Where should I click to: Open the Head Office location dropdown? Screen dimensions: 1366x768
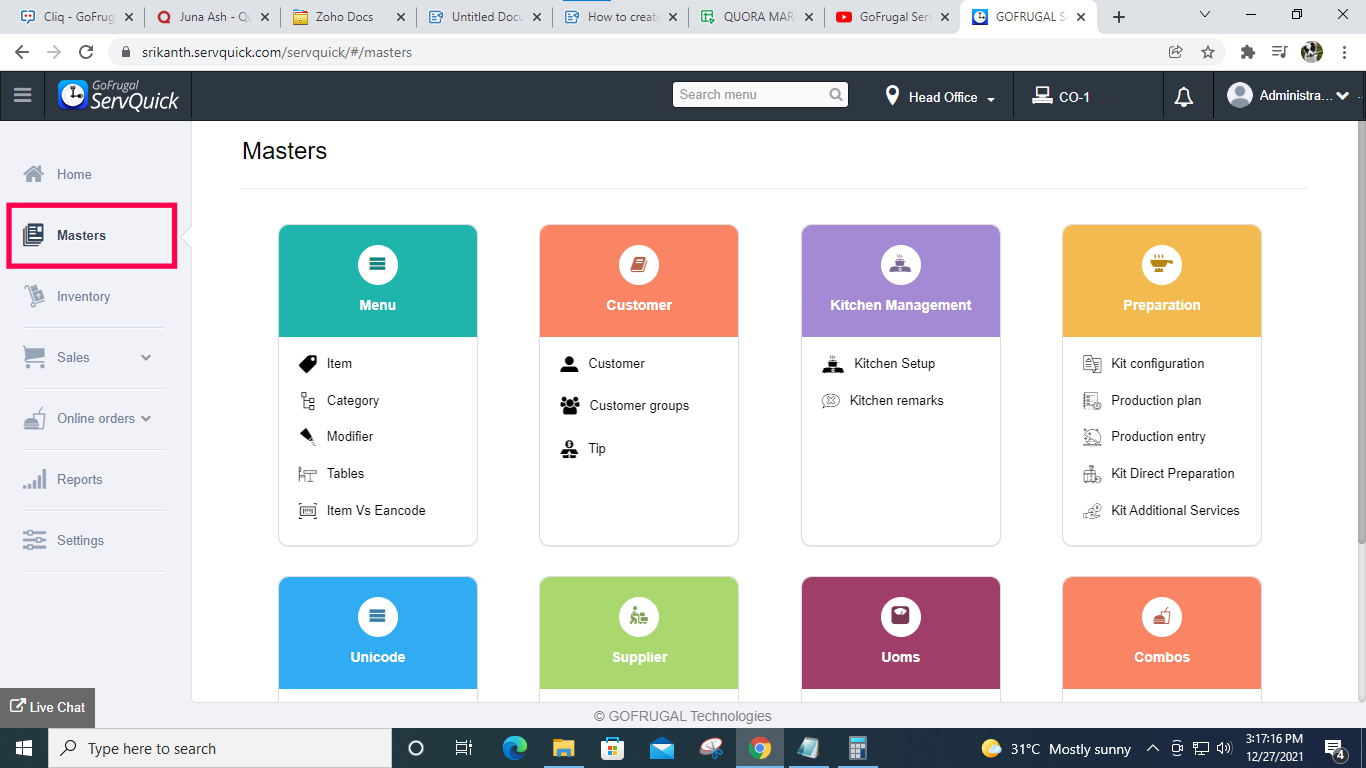point(940,97)
